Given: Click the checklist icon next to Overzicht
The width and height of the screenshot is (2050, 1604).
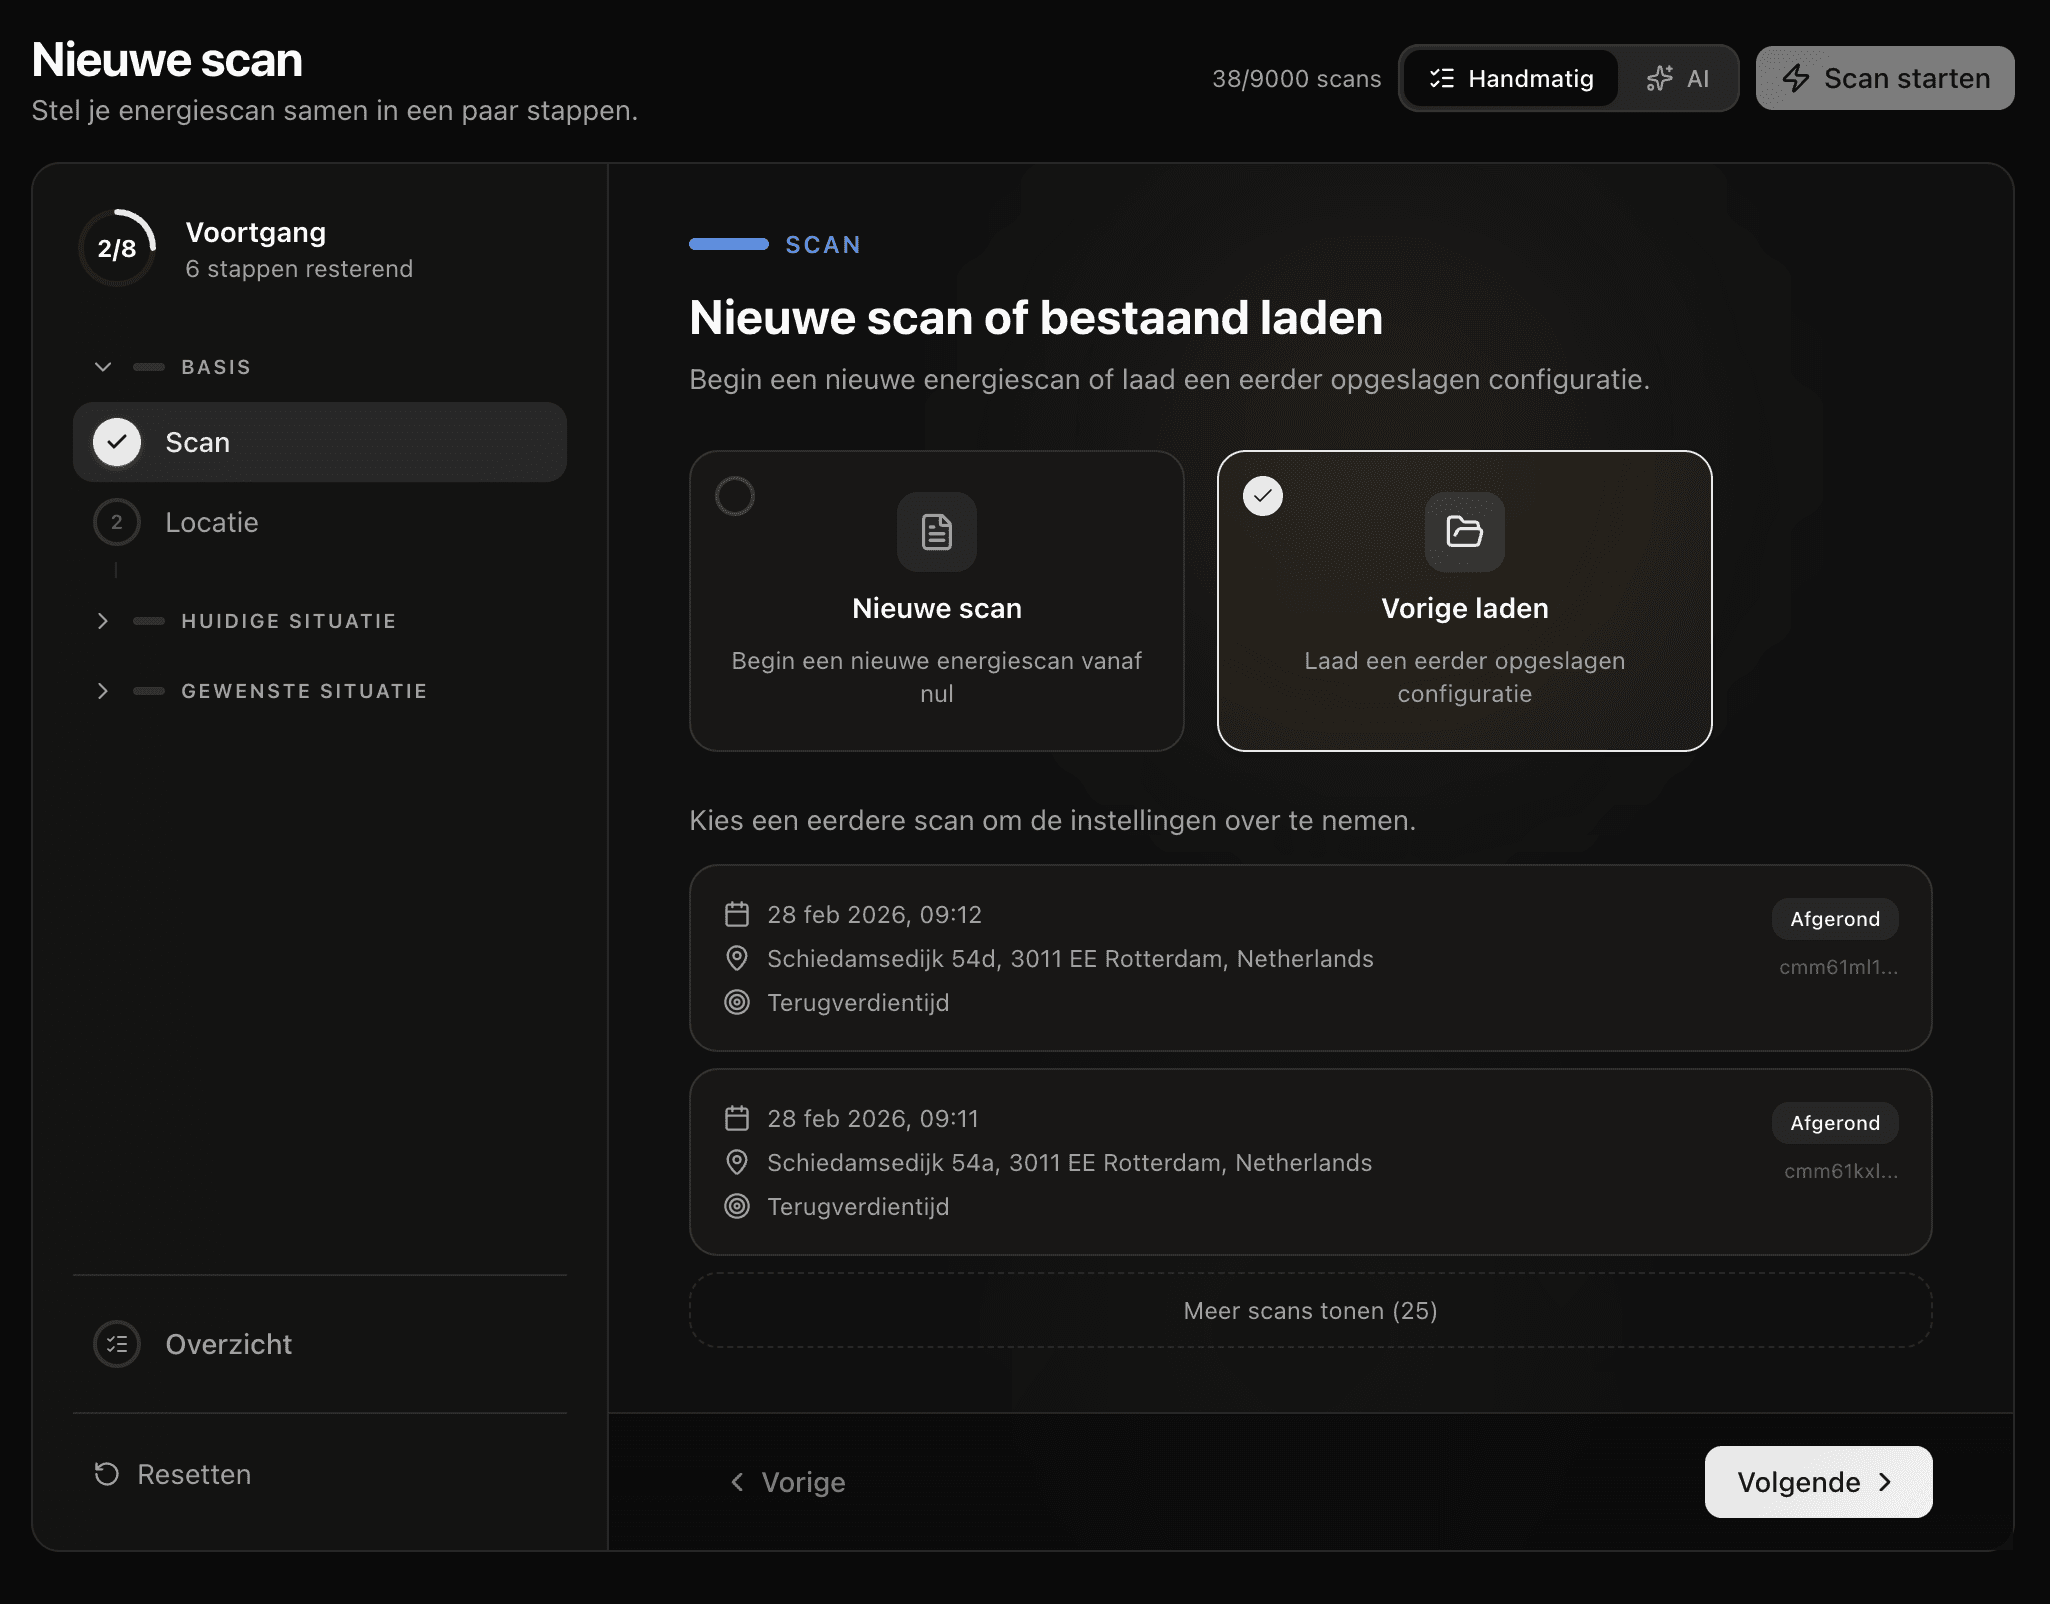Looking at the screenshot, I should (x=117, y=1344).
